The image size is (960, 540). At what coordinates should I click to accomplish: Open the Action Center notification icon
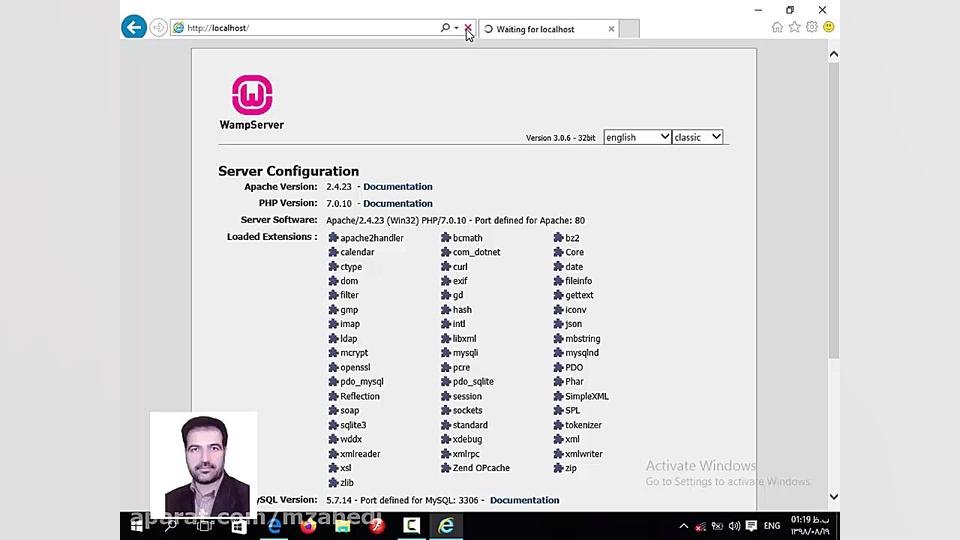(x=751, y=526)
